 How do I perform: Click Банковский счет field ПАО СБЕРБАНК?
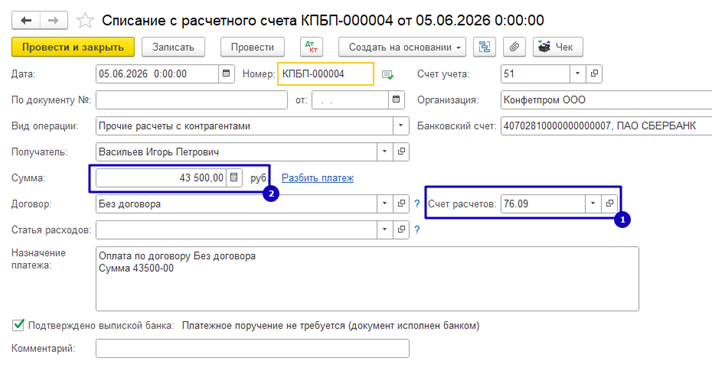pyautogui.click(x=606, y=126)
